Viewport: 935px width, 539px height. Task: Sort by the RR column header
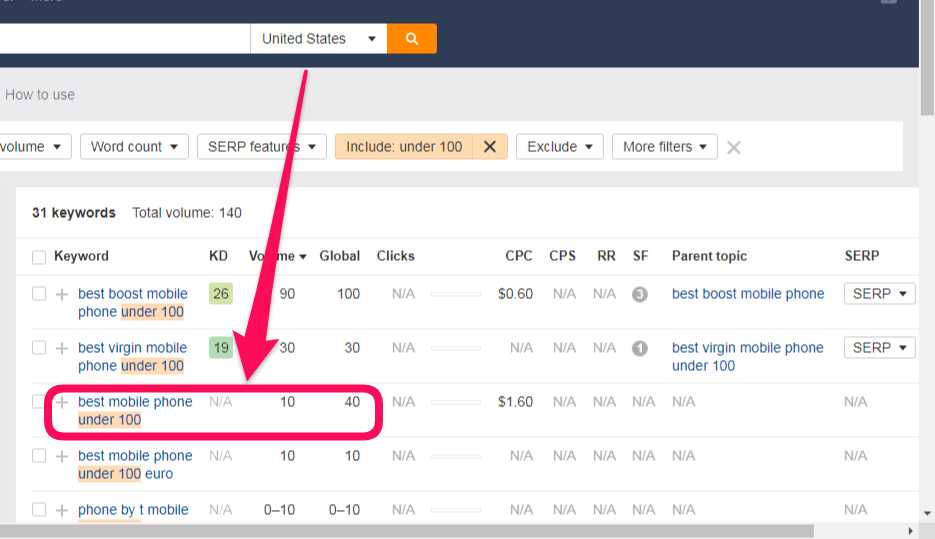point(606,256)
